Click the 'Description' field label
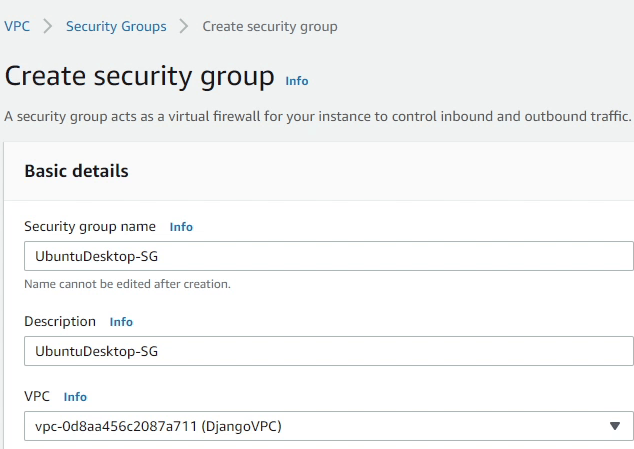The image size is (634, 449). 60,322
